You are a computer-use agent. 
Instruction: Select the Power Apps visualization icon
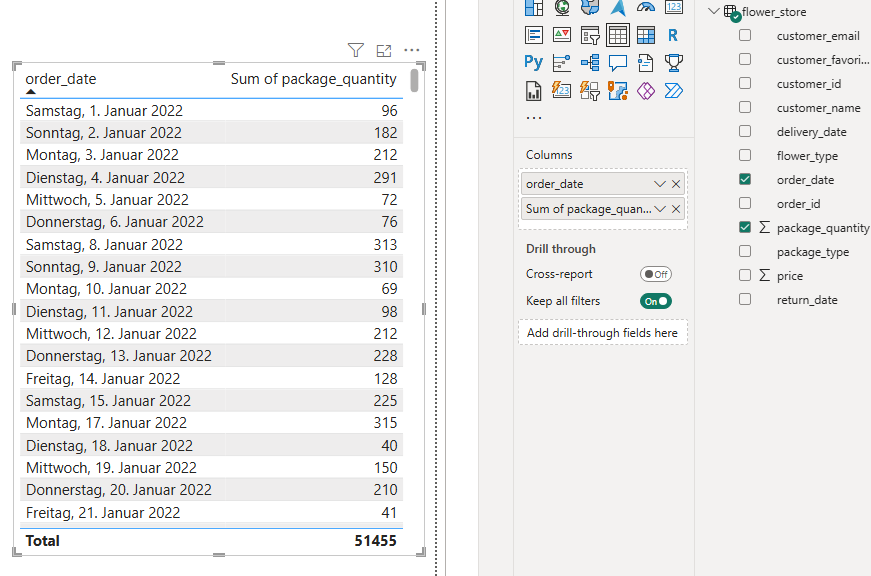645,91
